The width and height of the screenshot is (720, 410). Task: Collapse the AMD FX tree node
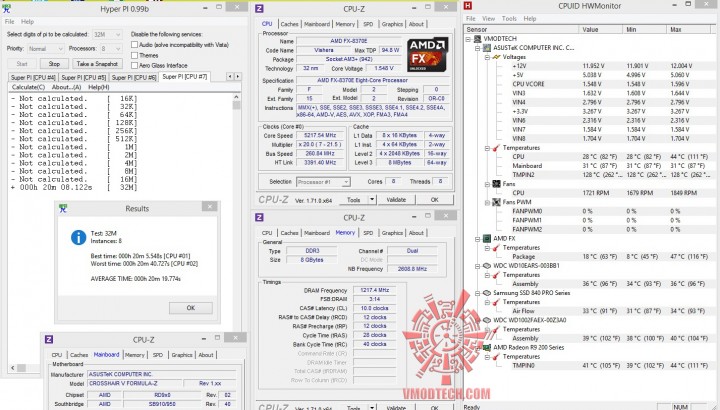pyautogui.click(x=478, y=238)
